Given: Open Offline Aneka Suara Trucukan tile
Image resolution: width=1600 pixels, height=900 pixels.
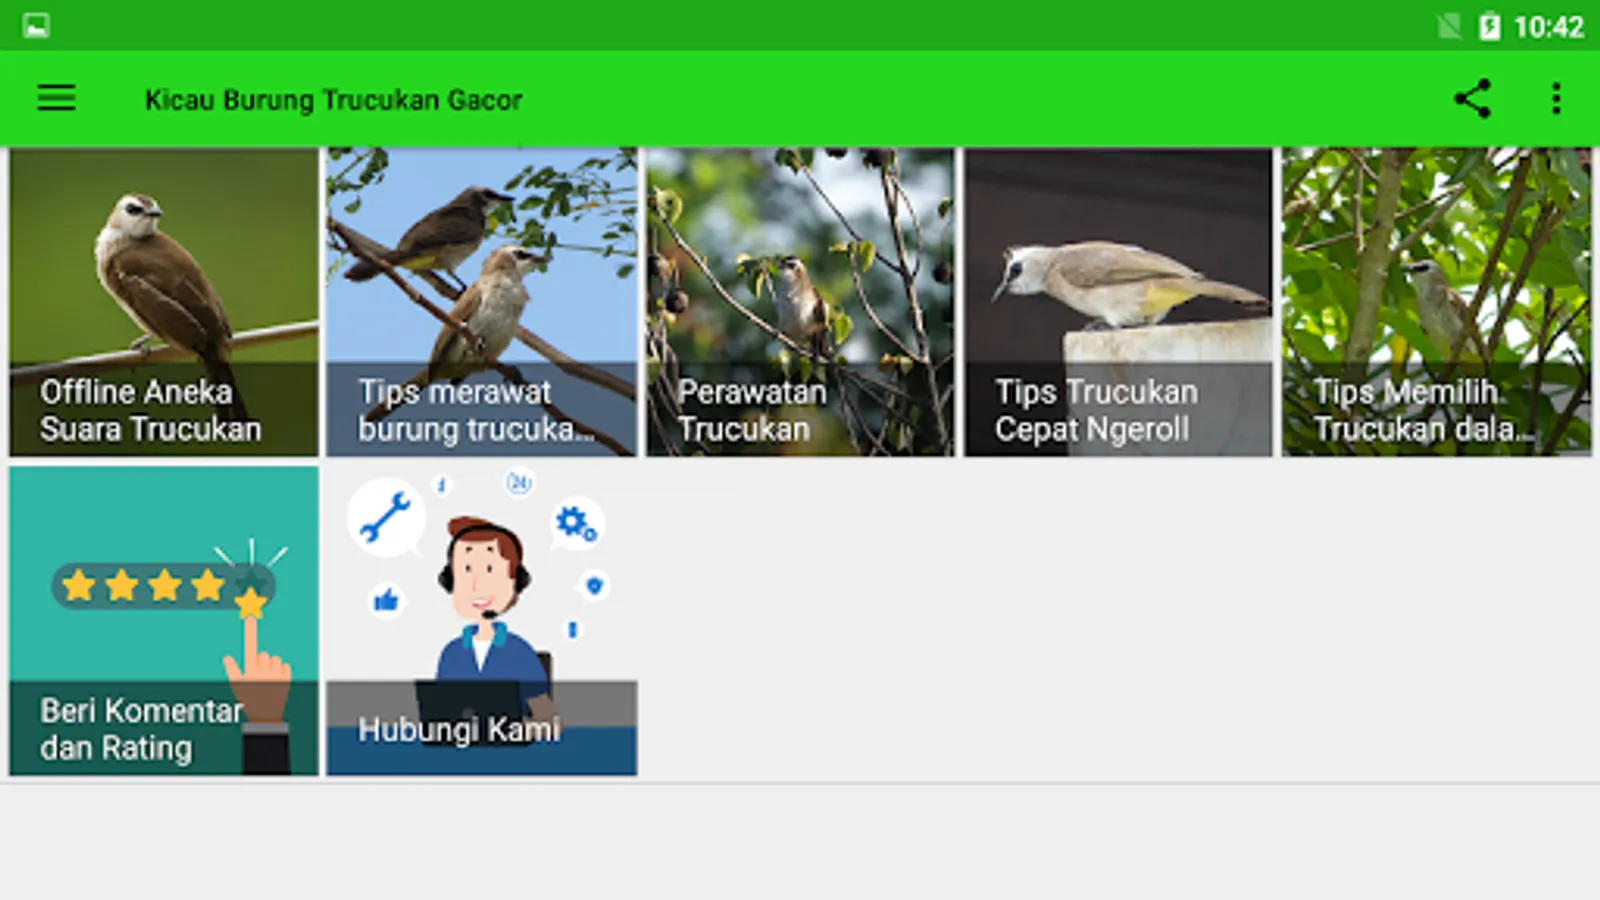Looking at the screenshot, I should coord(164,302).
